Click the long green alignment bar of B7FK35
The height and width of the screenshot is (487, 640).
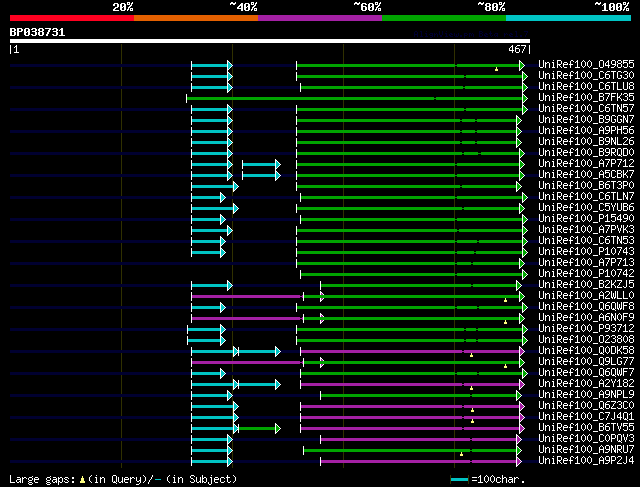point(355,98)
